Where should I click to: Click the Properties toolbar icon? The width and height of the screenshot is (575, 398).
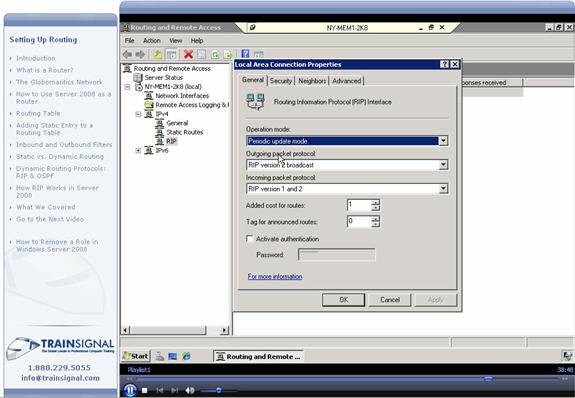202,55
